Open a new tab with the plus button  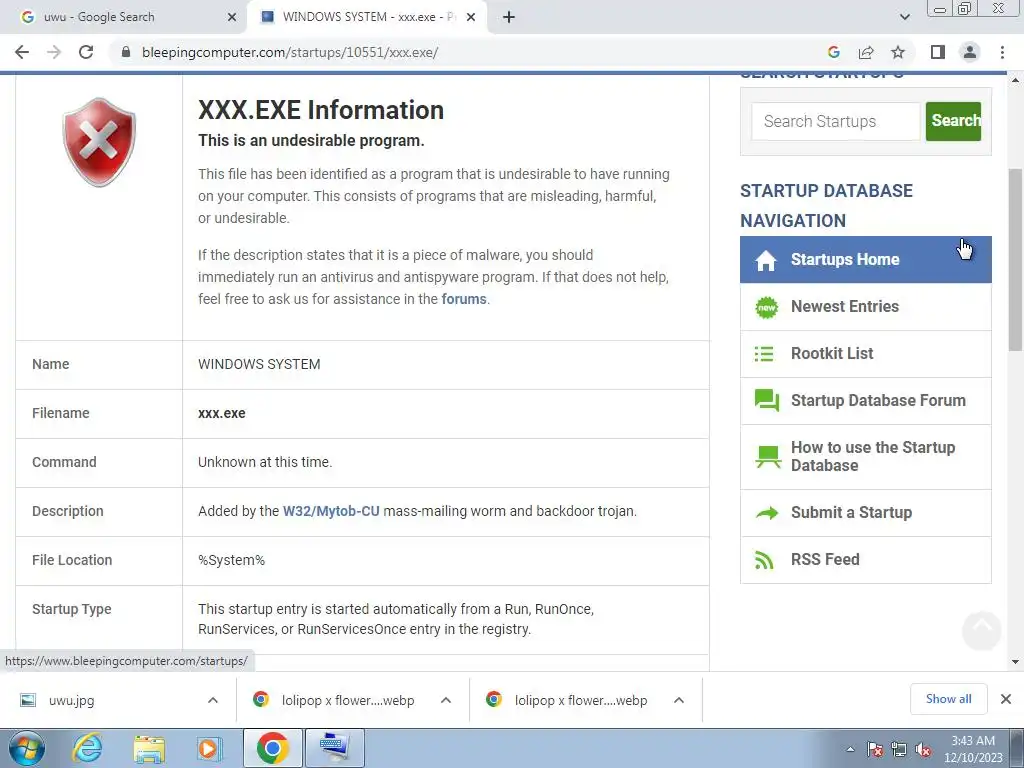[509, 17]
